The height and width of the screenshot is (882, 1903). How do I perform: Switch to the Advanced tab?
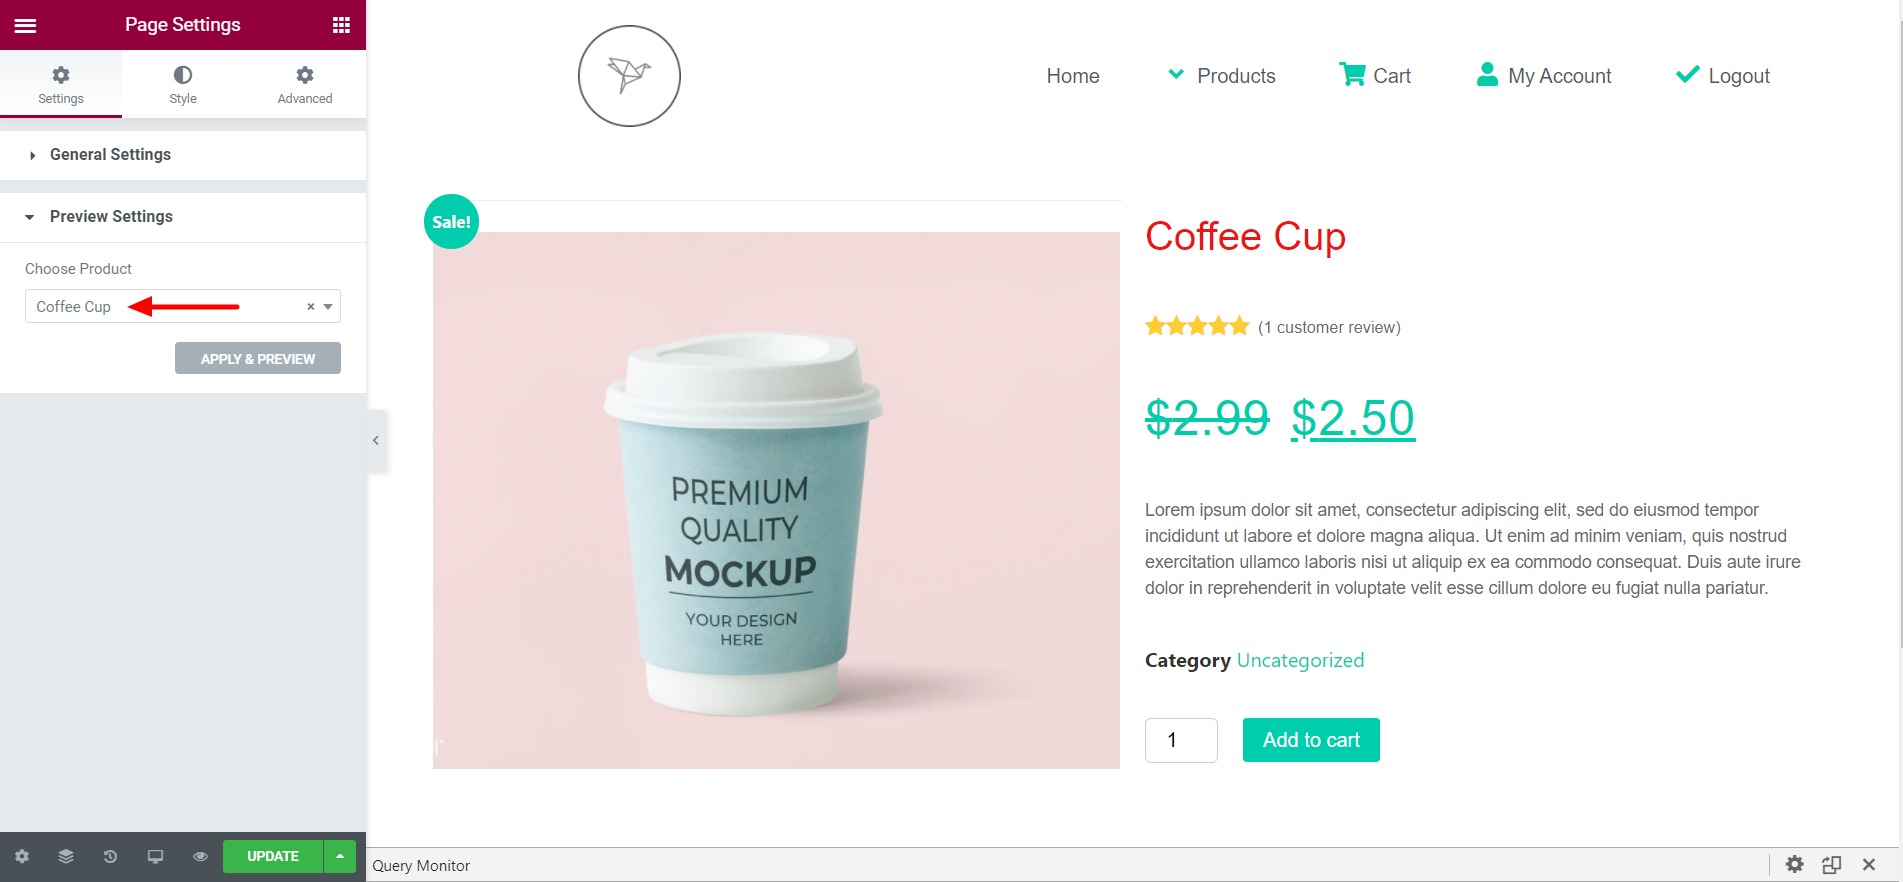[x=304, y=84]
